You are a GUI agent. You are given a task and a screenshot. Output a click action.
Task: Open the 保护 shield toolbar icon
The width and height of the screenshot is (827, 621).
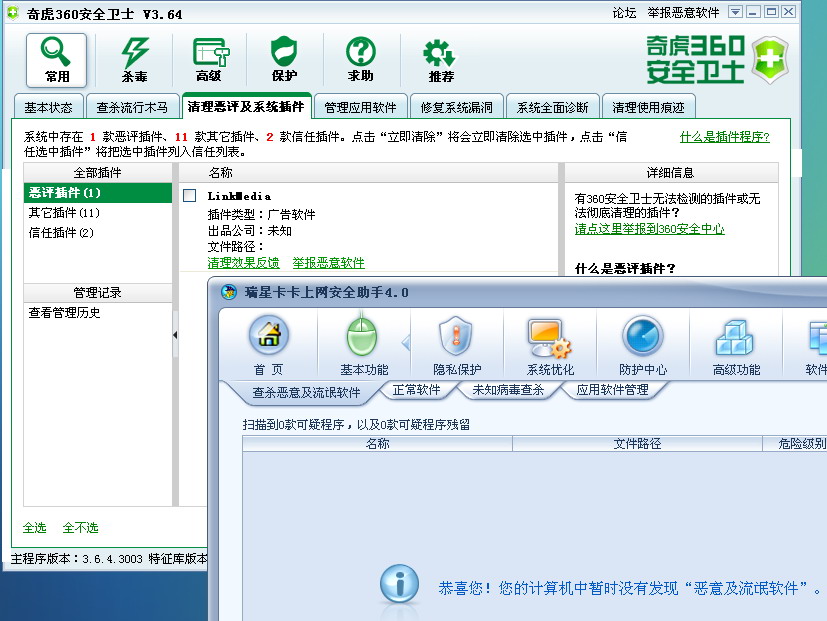pos(284,60)
